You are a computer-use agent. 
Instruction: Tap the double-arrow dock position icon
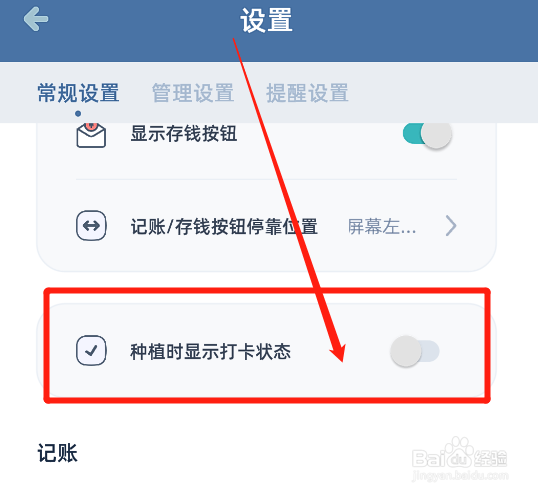[91, 226]
